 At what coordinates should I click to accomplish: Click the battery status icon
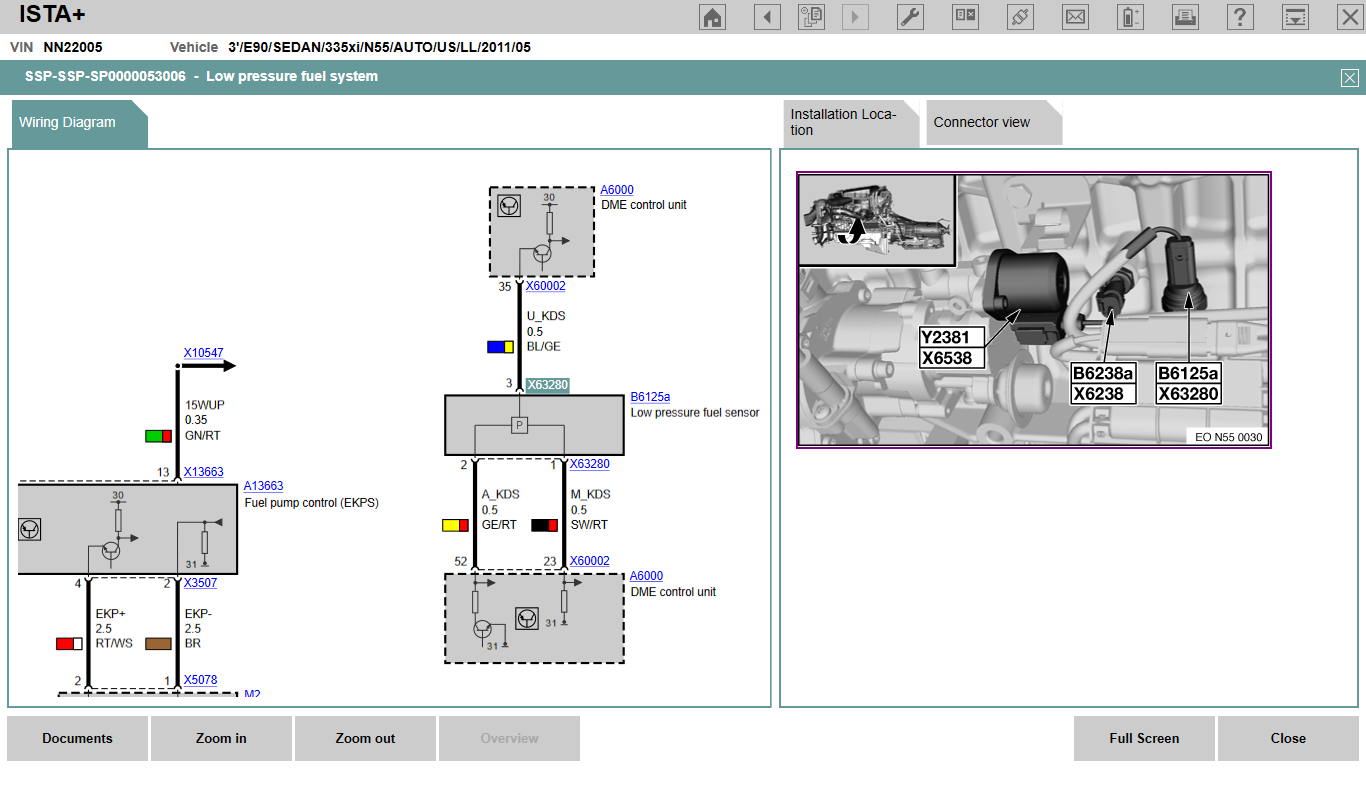[1130, 17]
